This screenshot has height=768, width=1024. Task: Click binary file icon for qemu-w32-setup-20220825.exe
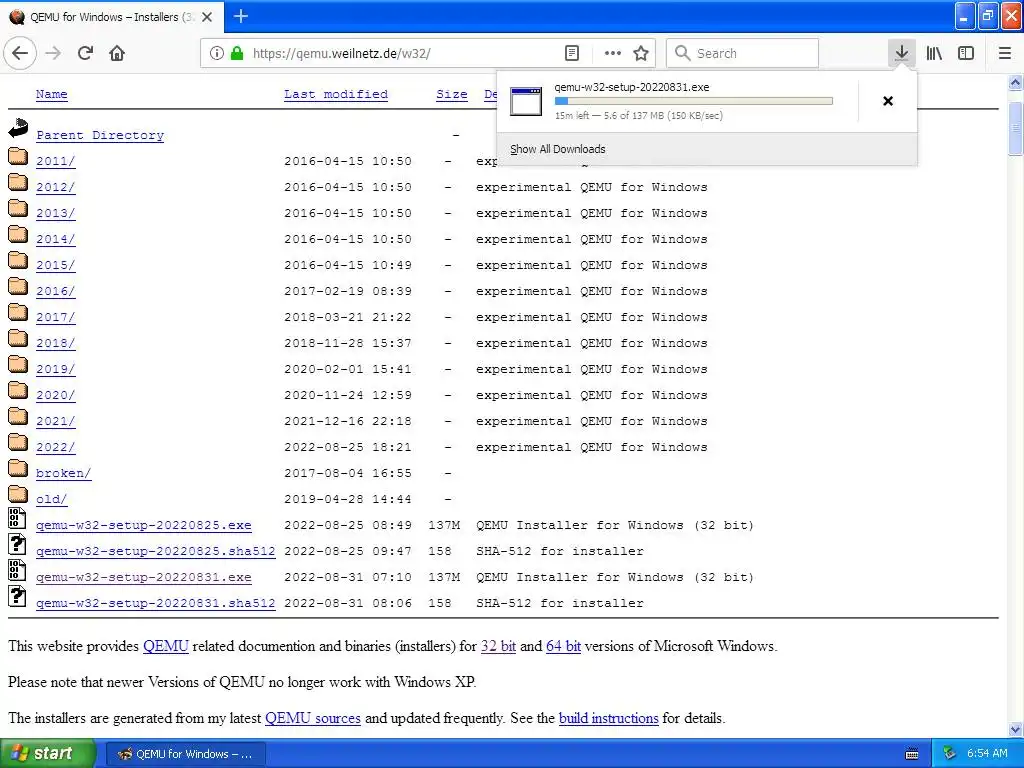[x=17, y=519]
